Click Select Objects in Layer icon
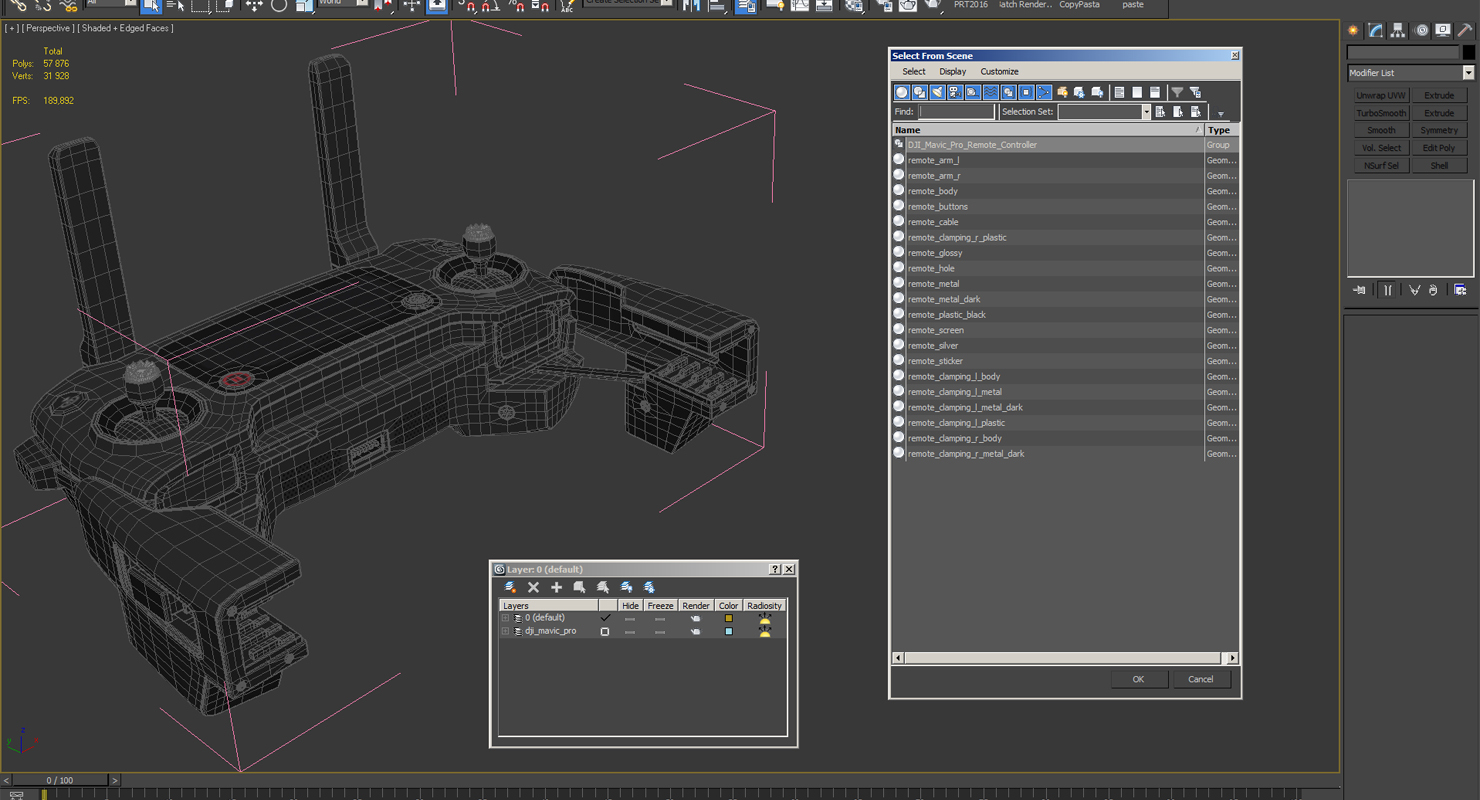The width and height of the screenshot is (1480, 800). pyautogui.click(x=579, y=587)
